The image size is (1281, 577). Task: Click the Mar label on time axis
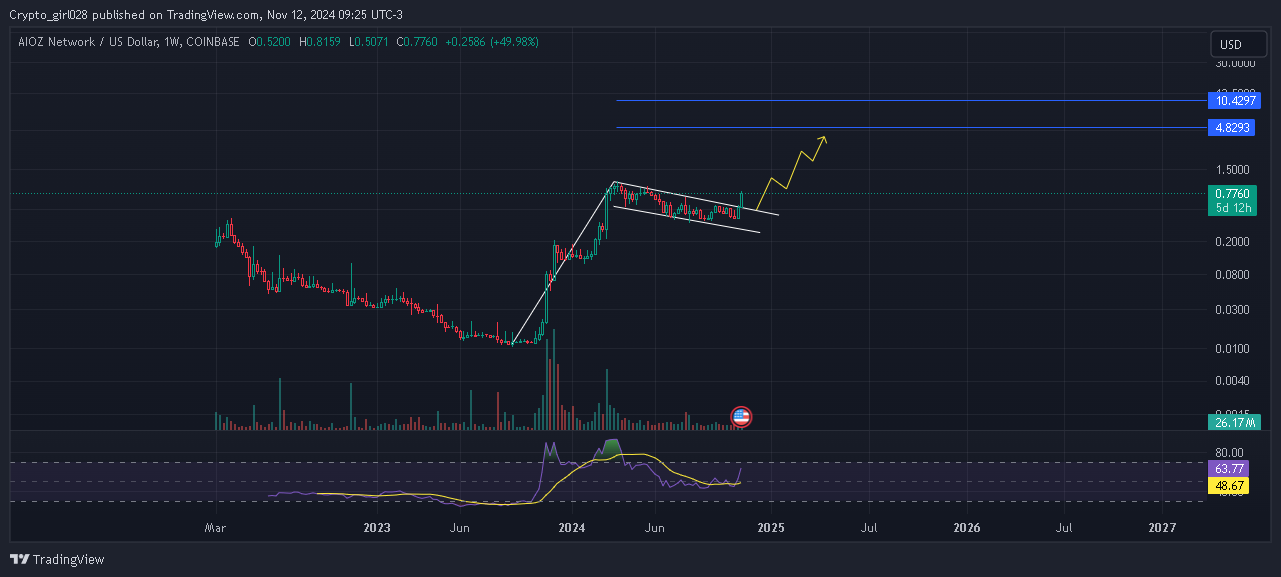[215, 526]
